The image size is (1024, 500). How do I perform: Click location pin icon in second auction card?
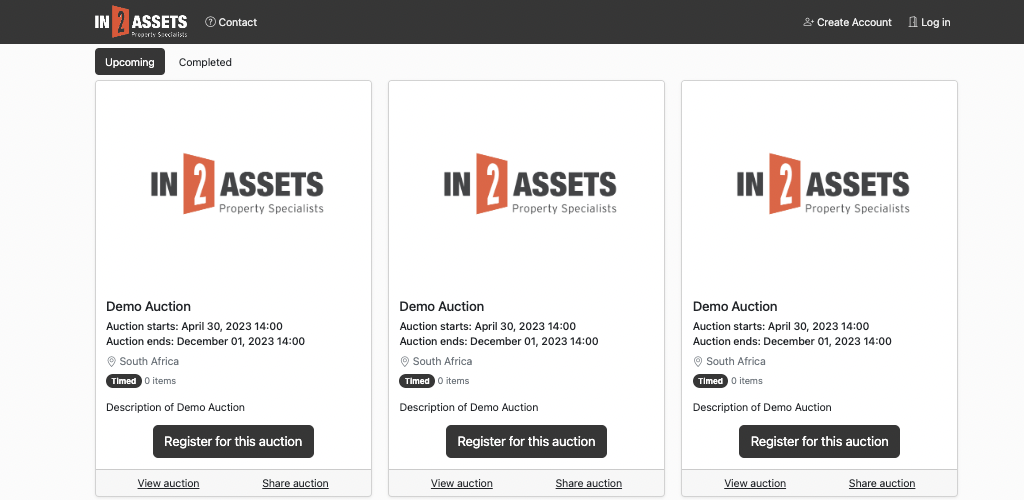tap(404, 362)
